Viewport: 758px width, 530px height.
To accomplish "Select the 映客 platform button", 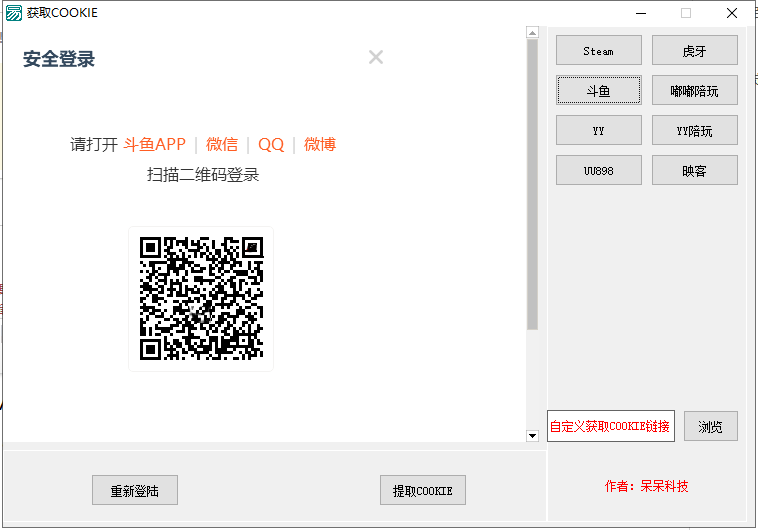I will (x=695, y=170).
